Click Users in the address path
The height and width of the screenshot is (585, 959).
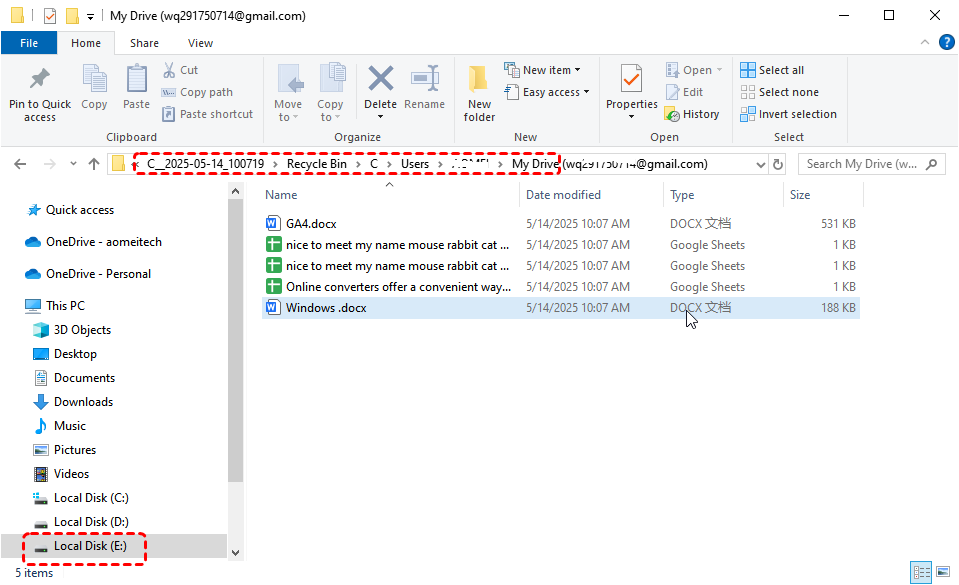point(415,164)
